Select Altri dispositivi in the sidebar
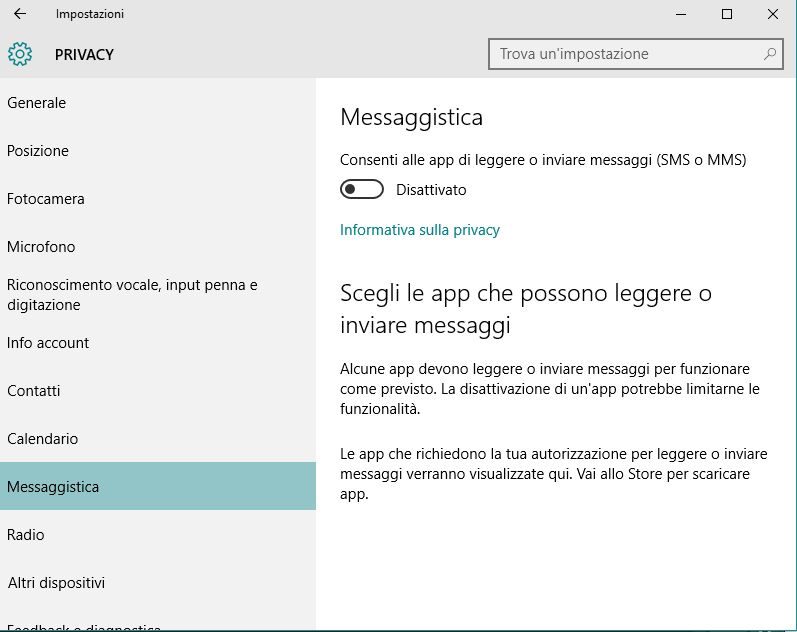797x632 pixels. coord(56,583)
